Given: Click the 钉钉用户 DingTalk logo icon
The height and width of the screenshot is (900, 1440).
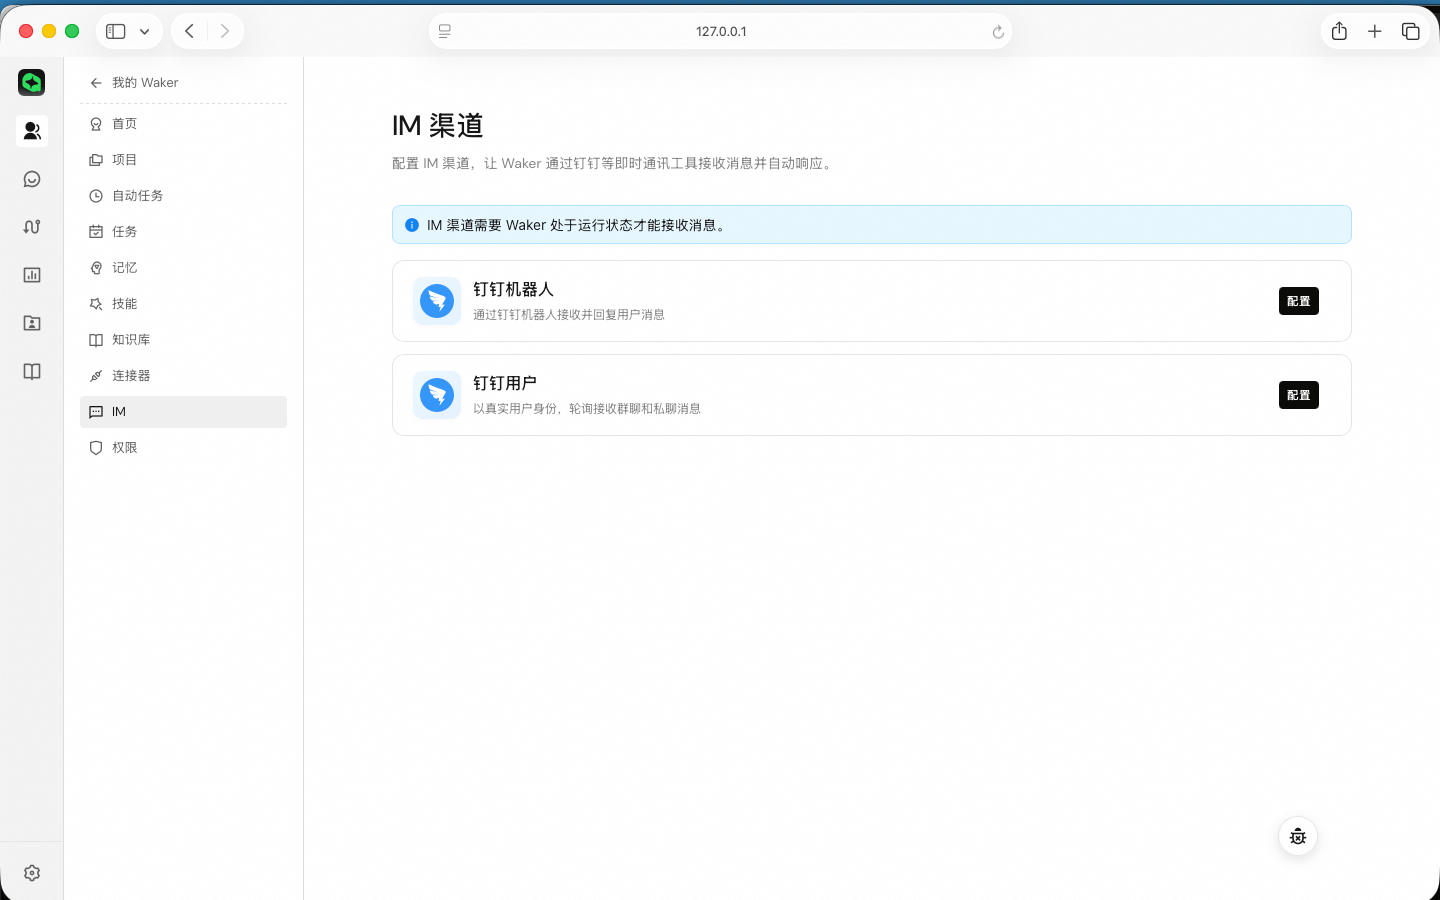Looking at the screenshot, I should click(x=437, y=395).
